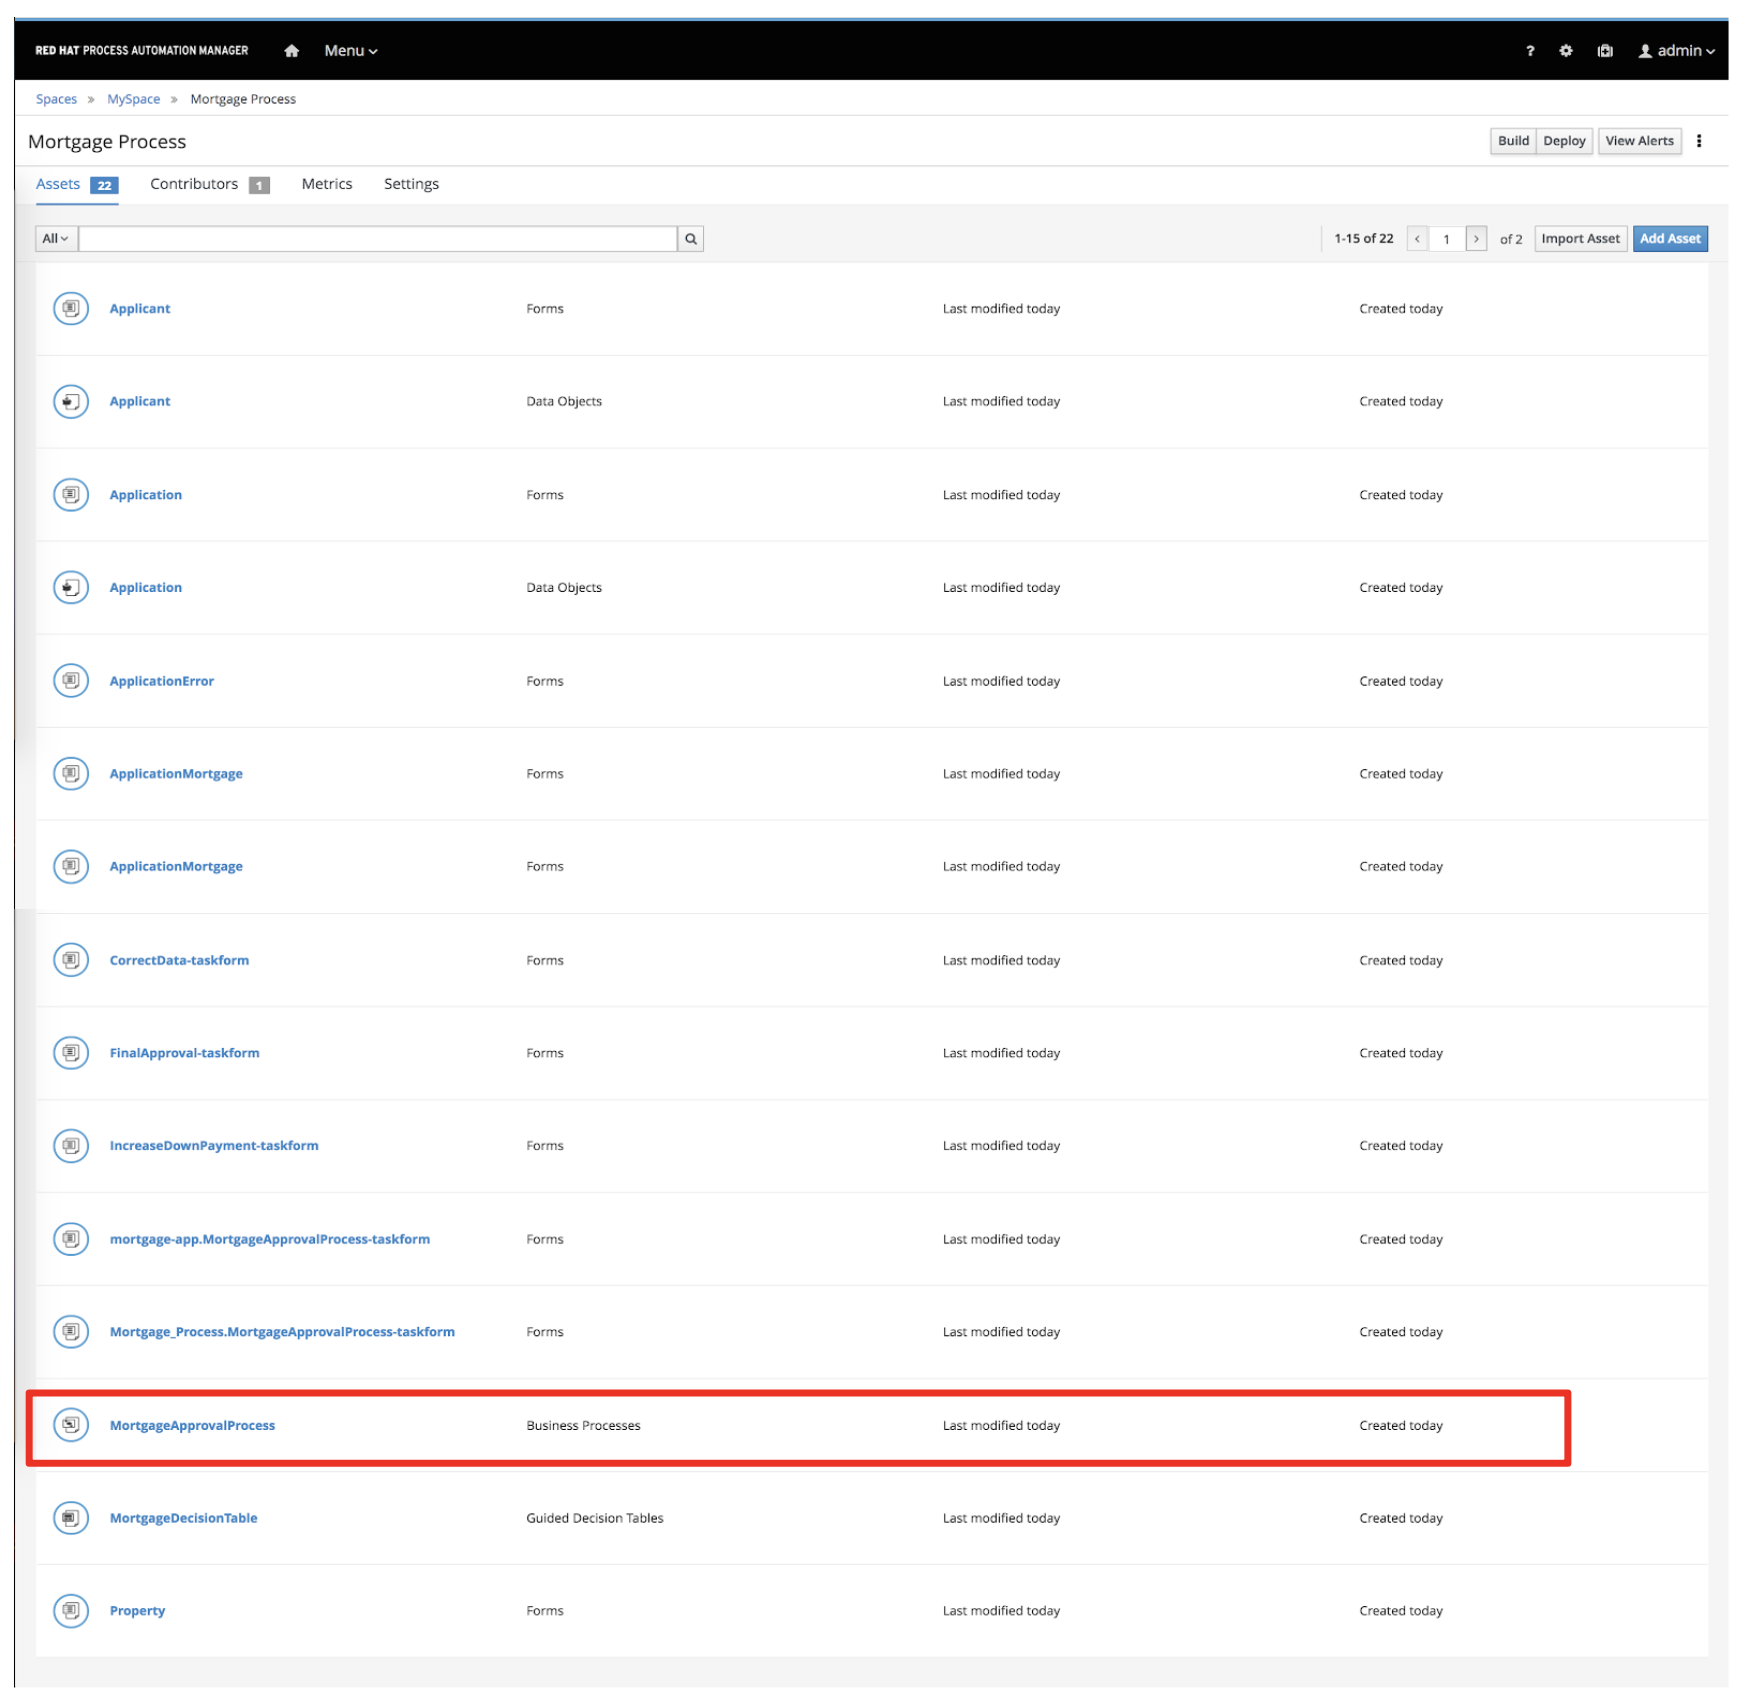Open the All asset type filter dropdown

[55, 238]
